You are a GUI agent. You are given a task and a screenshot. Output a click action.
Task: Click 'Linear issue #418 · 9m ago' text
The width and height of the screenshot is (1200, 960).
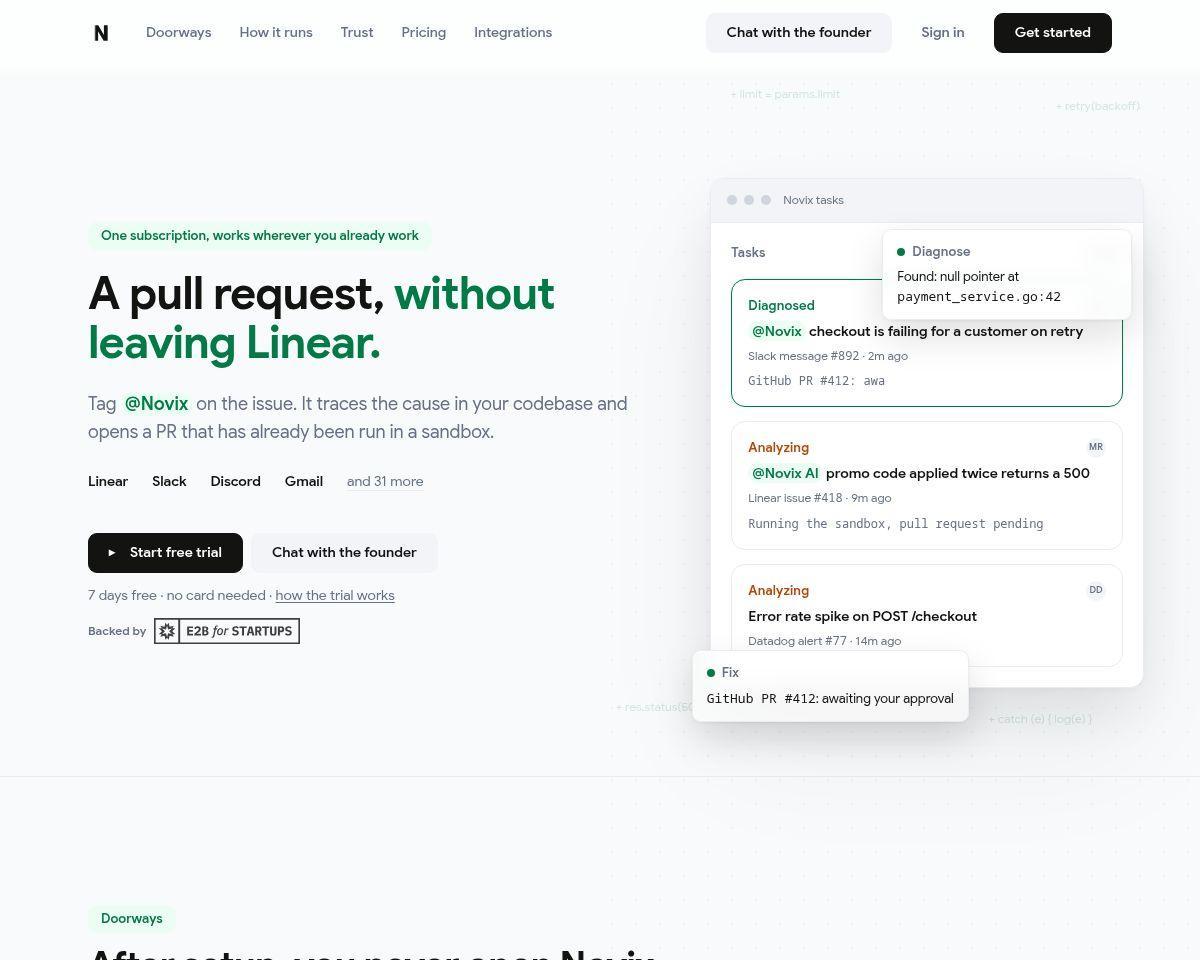point(820,498)
